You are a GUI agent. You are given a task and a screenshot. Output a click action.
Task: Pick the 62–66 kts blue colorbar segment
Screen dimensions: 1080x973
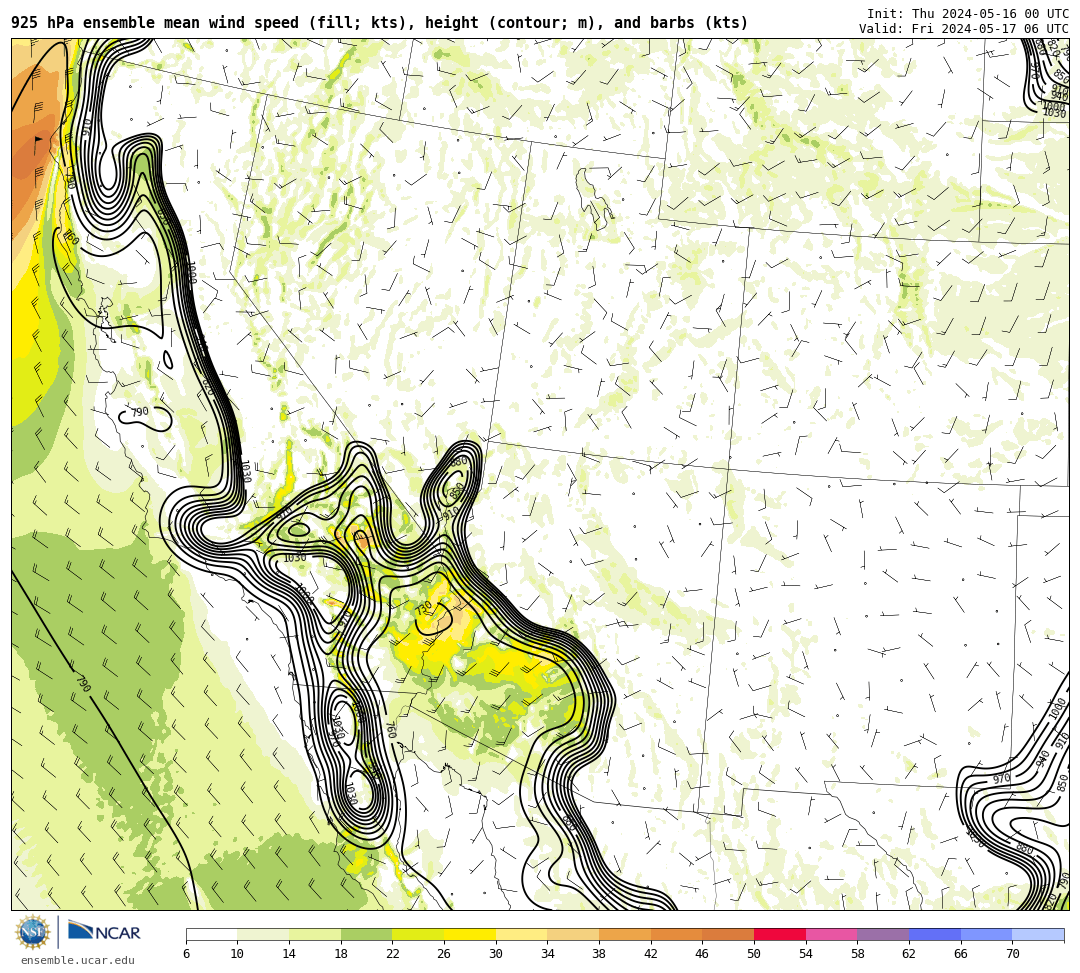coord(935,934)
